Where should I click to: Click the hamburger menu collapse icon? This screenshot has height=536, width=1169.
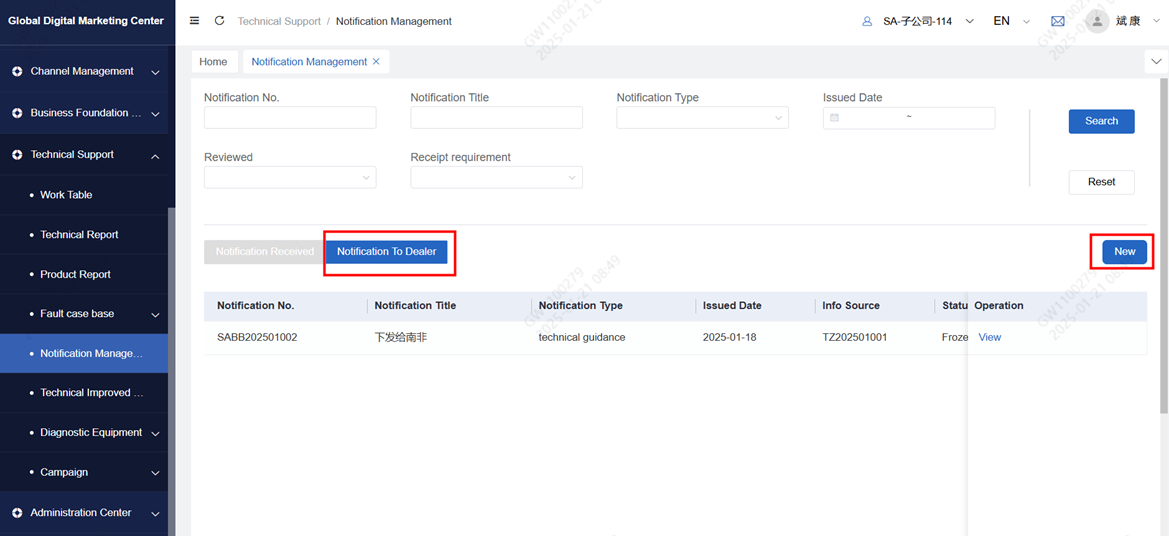[x=194, y=21]
